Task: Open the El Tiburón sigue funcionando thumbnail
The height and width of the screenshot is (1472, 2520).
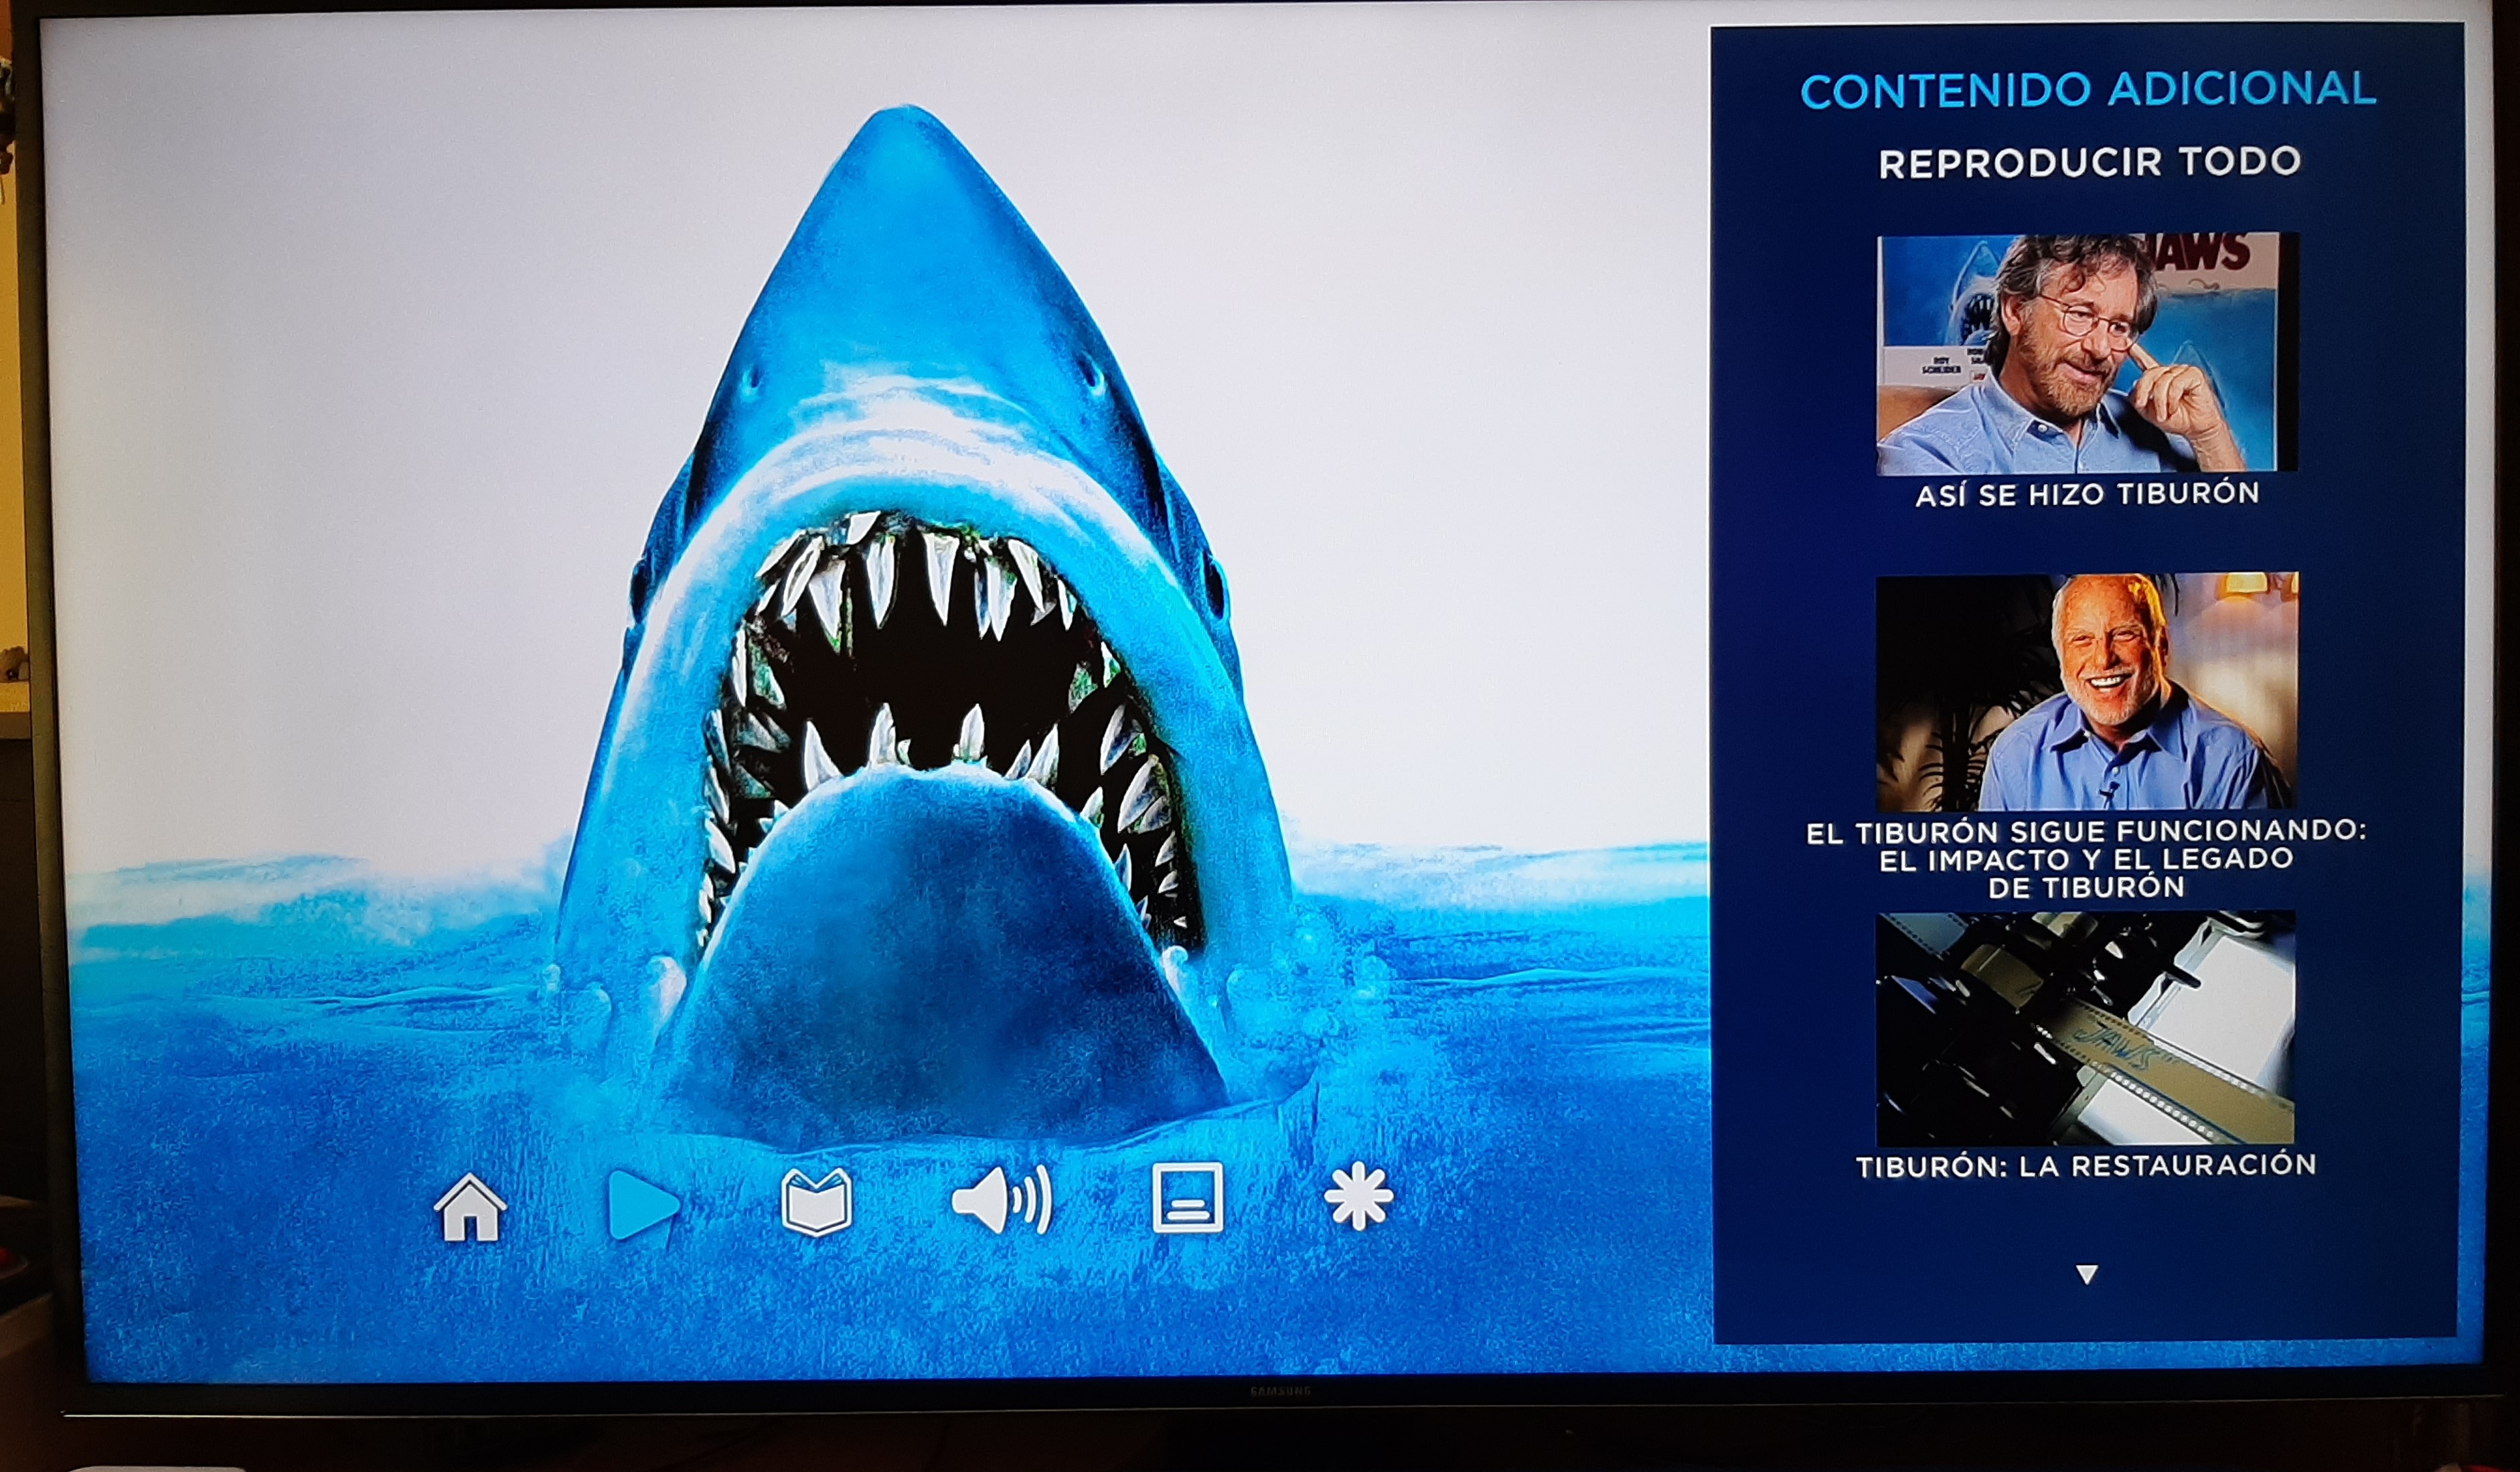Action: pos(2086,691)
